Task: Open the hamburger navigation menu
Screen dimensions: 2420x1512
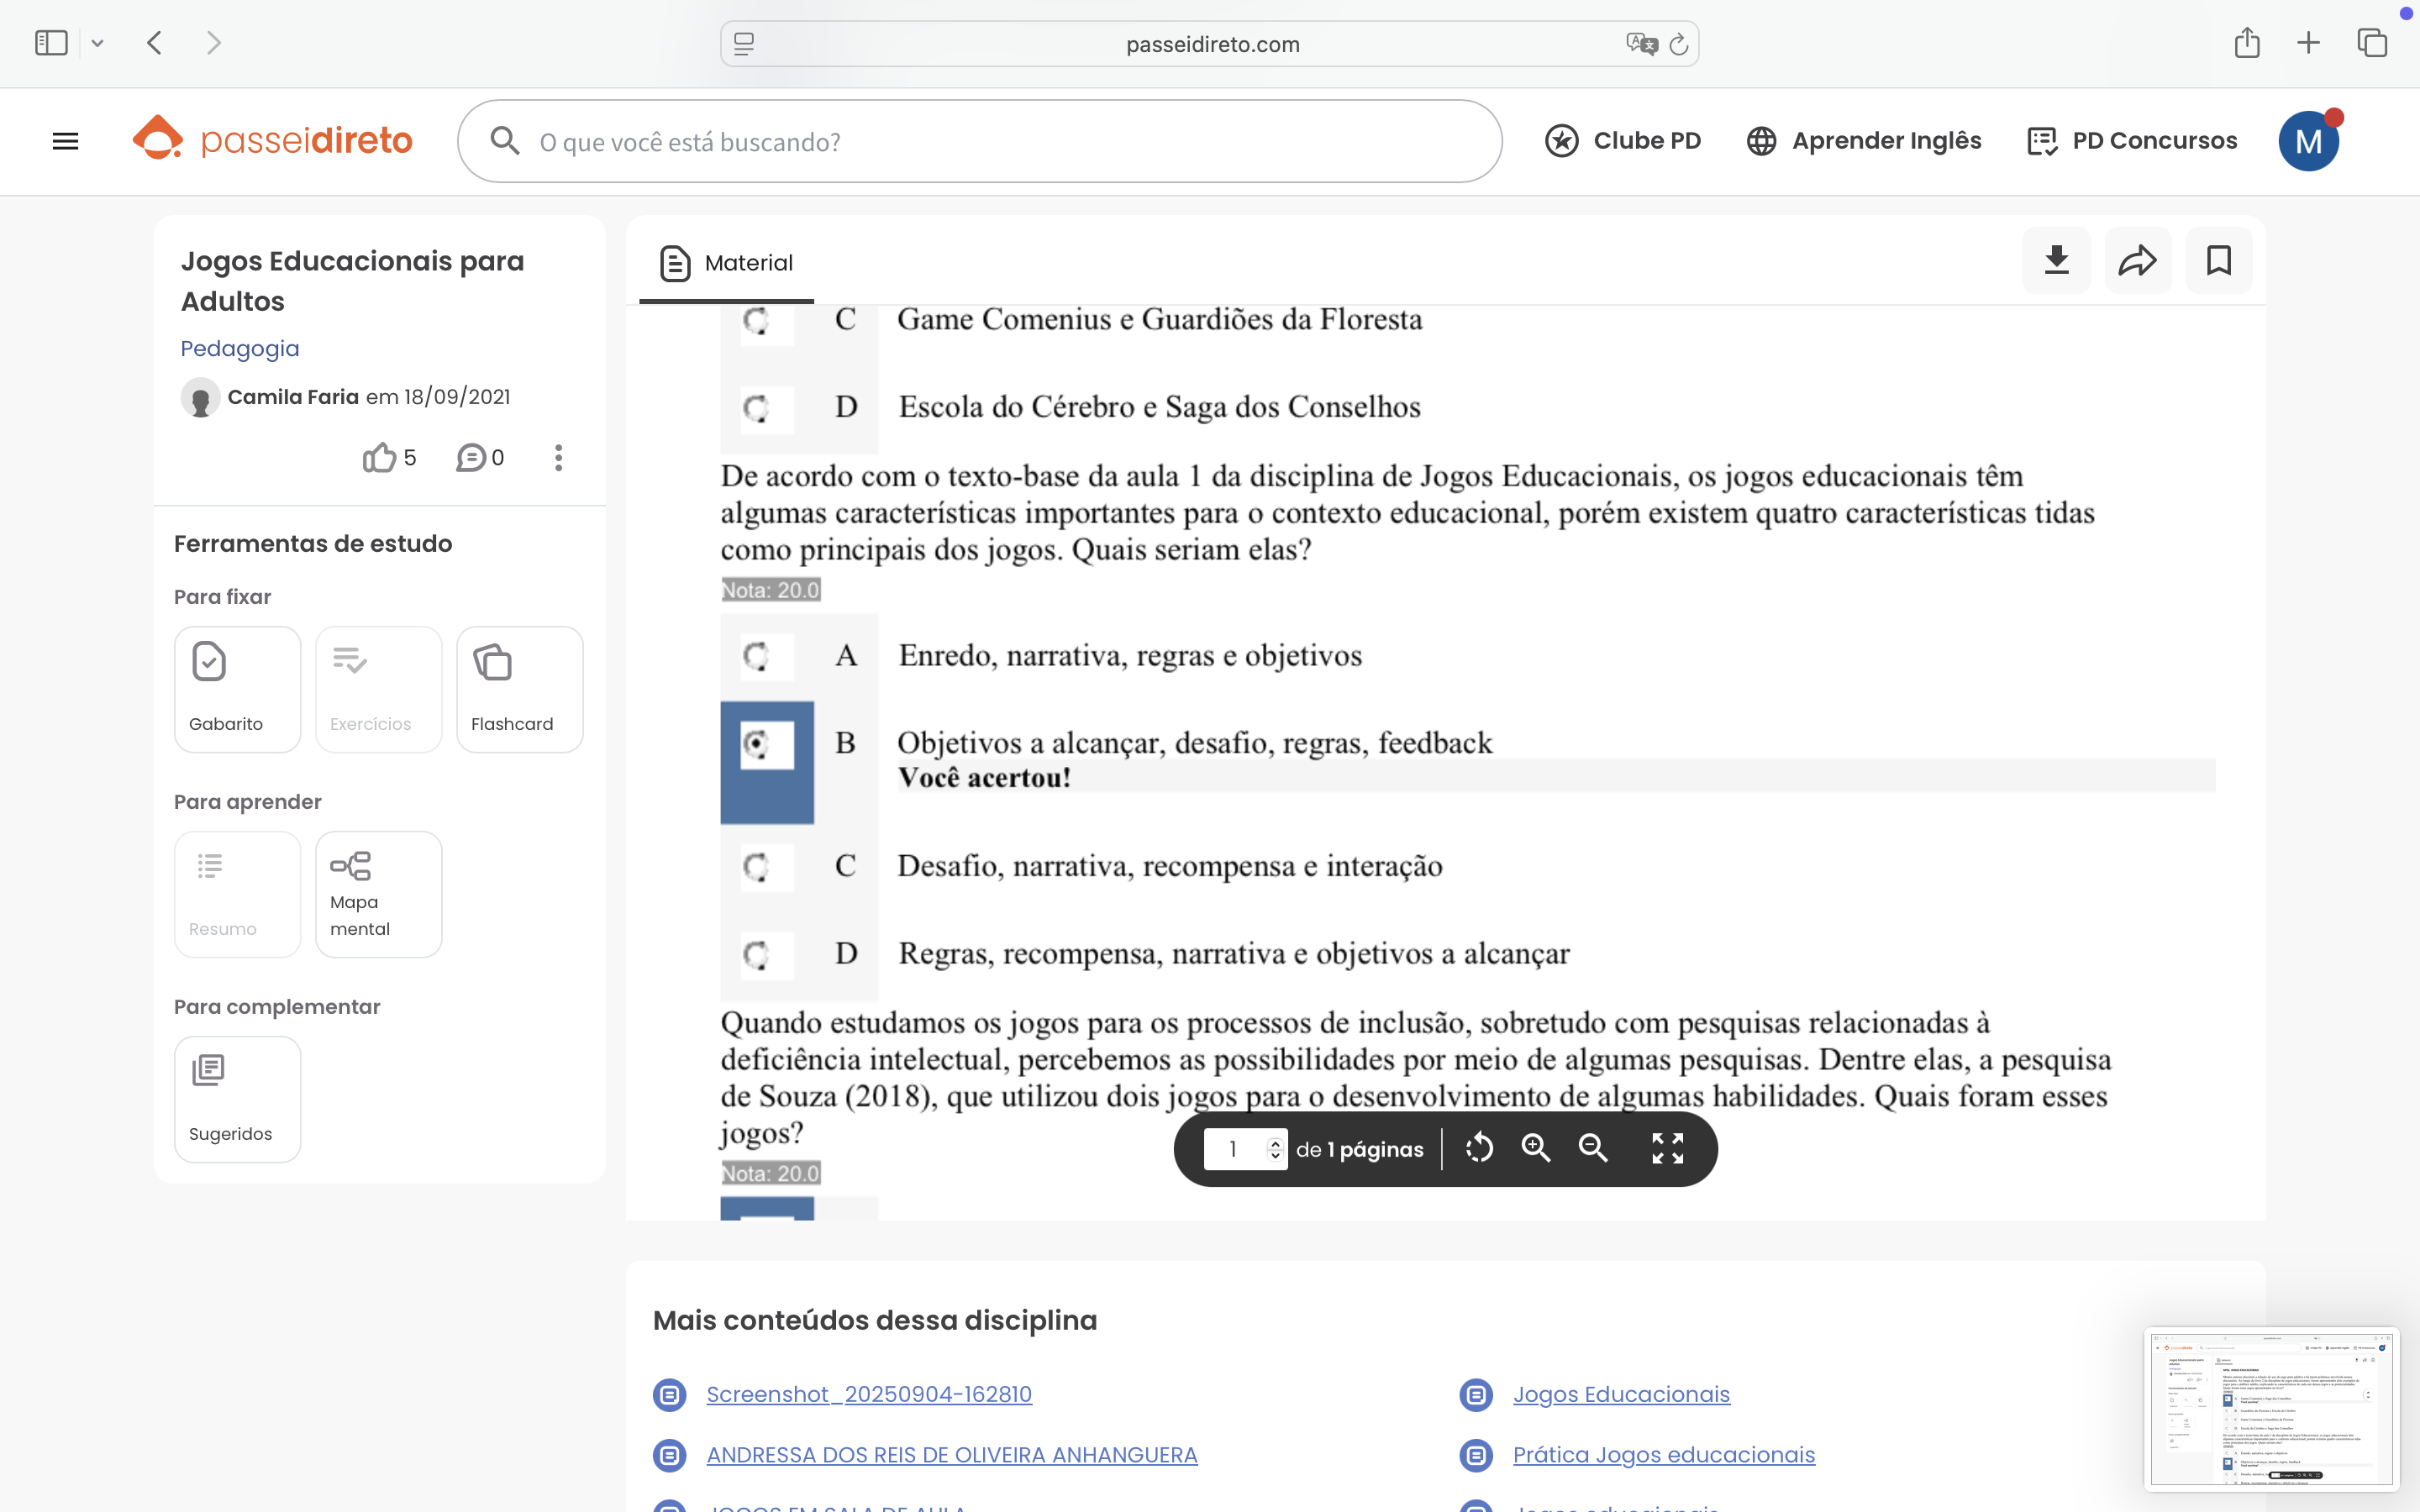Action: click(65, 141)
